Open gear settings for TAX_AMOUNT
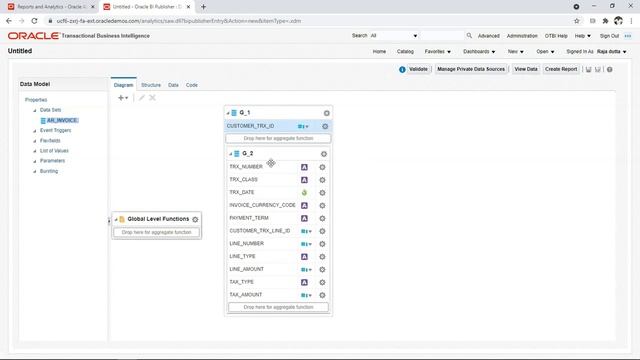The height and width of the screenshot is (360, 640). click(x=322, y=295)
